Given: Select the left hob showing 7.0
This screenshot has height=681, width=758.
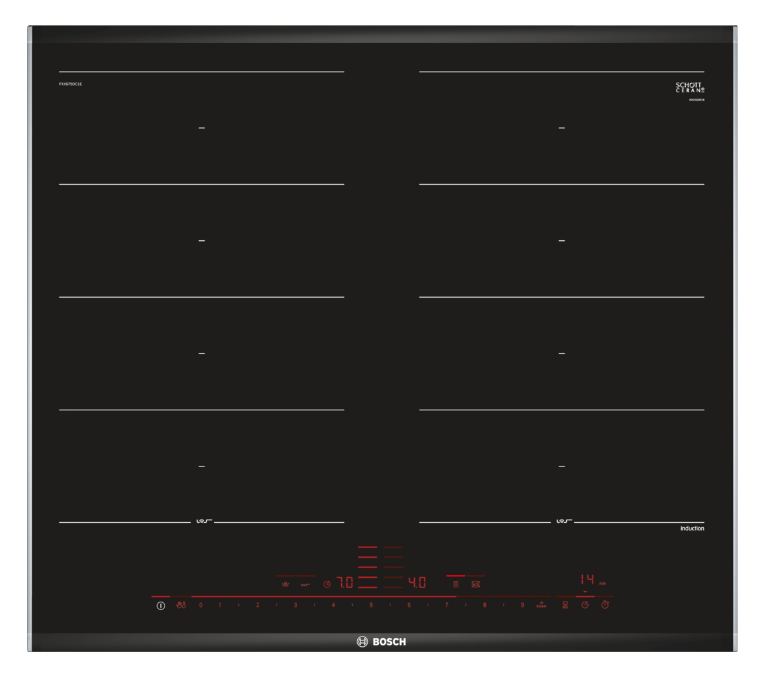Looking at the screenshot, I should pos(344,582).
